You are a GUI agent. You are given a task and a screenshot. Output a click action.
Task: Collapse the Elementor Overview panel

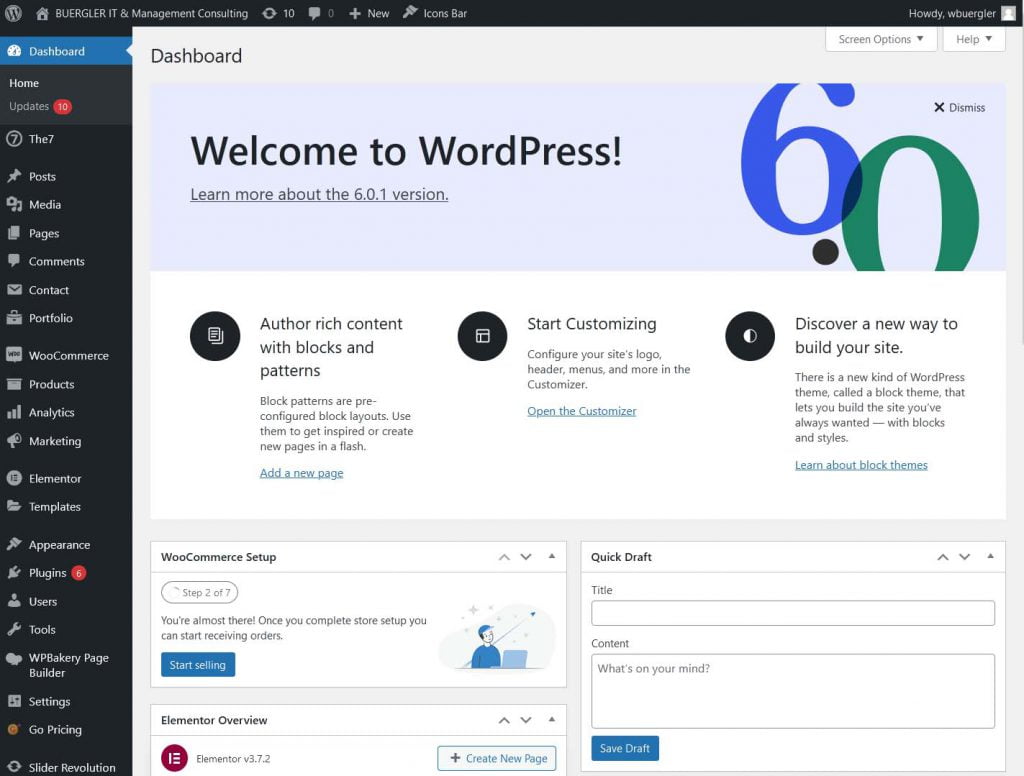[x=552, y=720]
